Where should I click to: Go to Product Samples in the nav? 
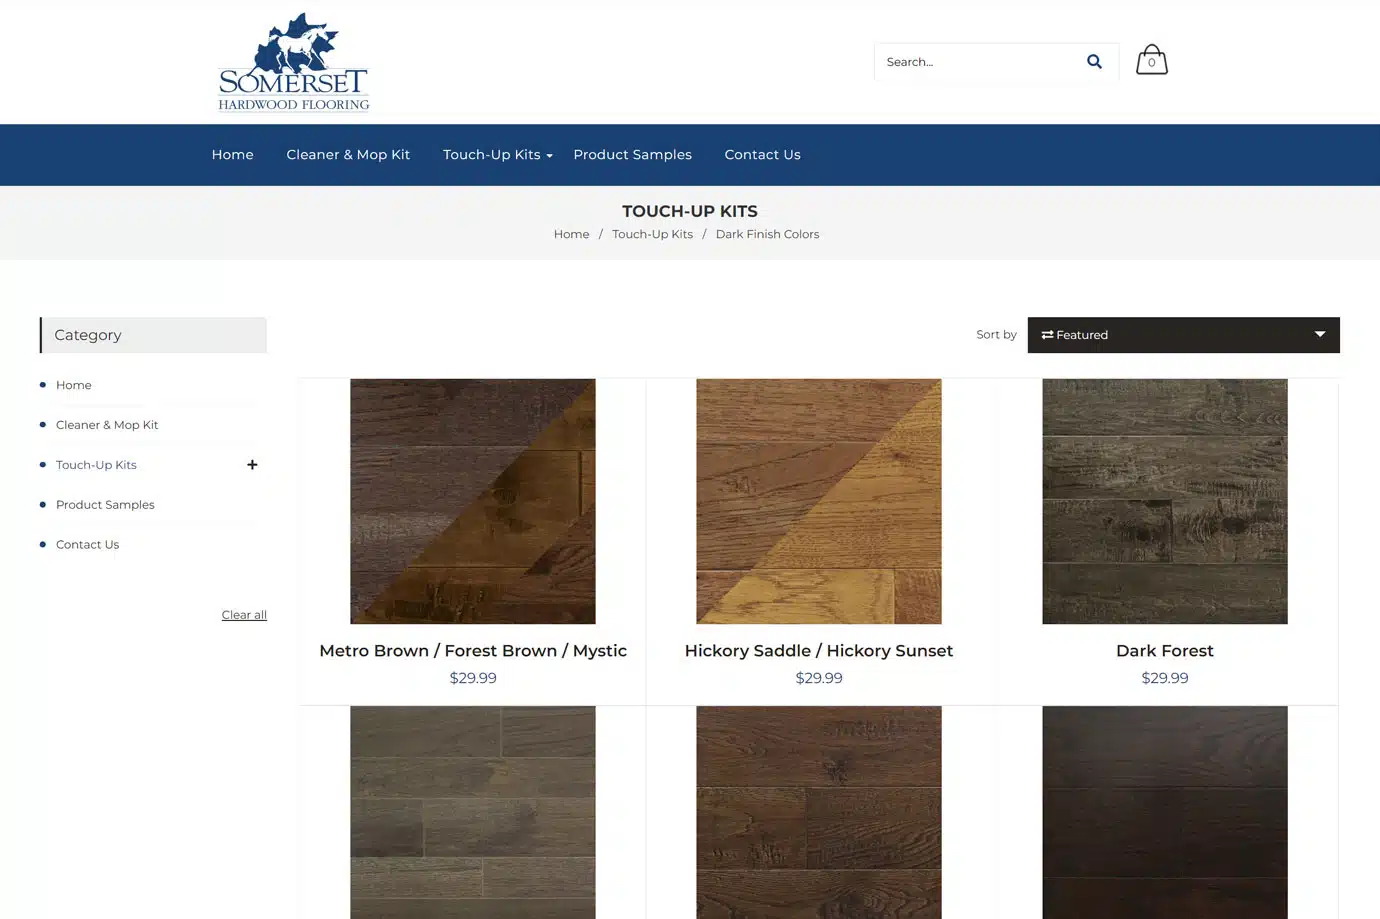coord(632,154)
